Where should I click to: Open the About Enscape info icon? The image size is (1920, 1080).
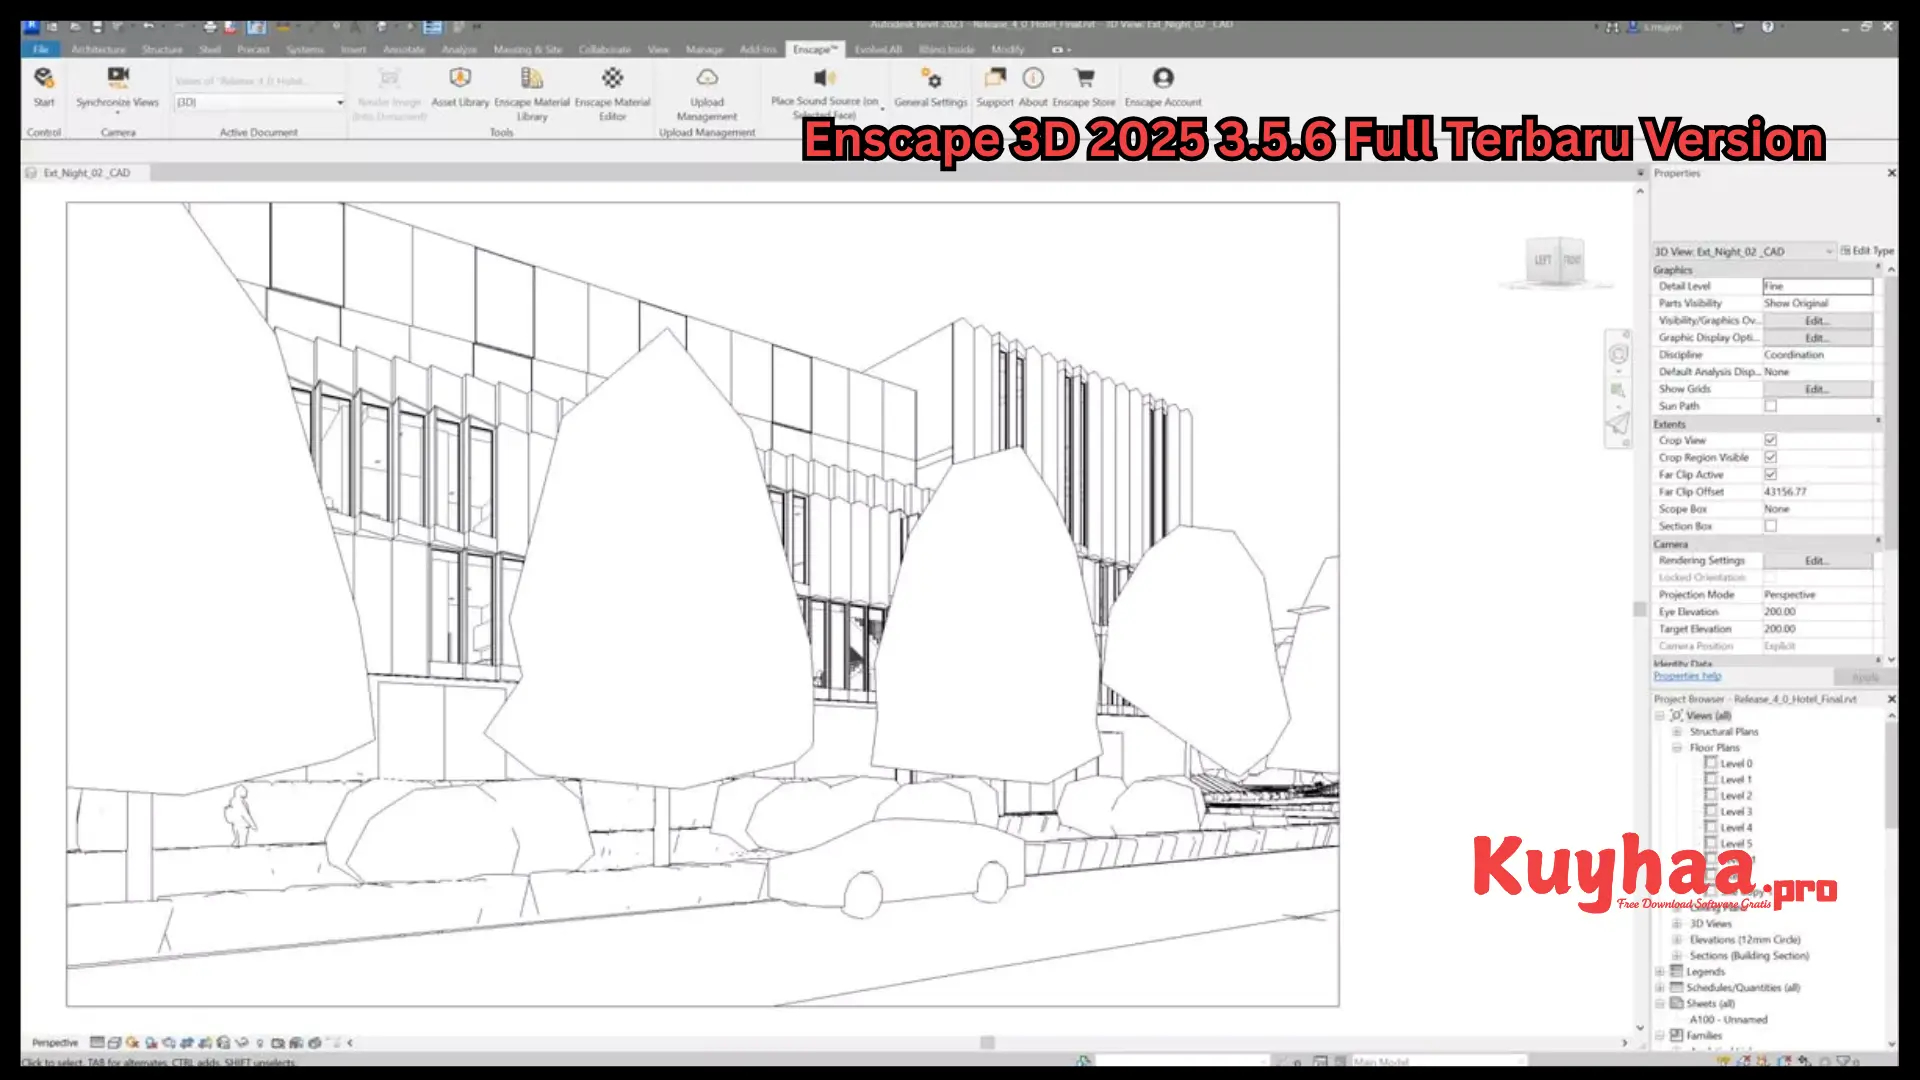(x=1033, y=78)
